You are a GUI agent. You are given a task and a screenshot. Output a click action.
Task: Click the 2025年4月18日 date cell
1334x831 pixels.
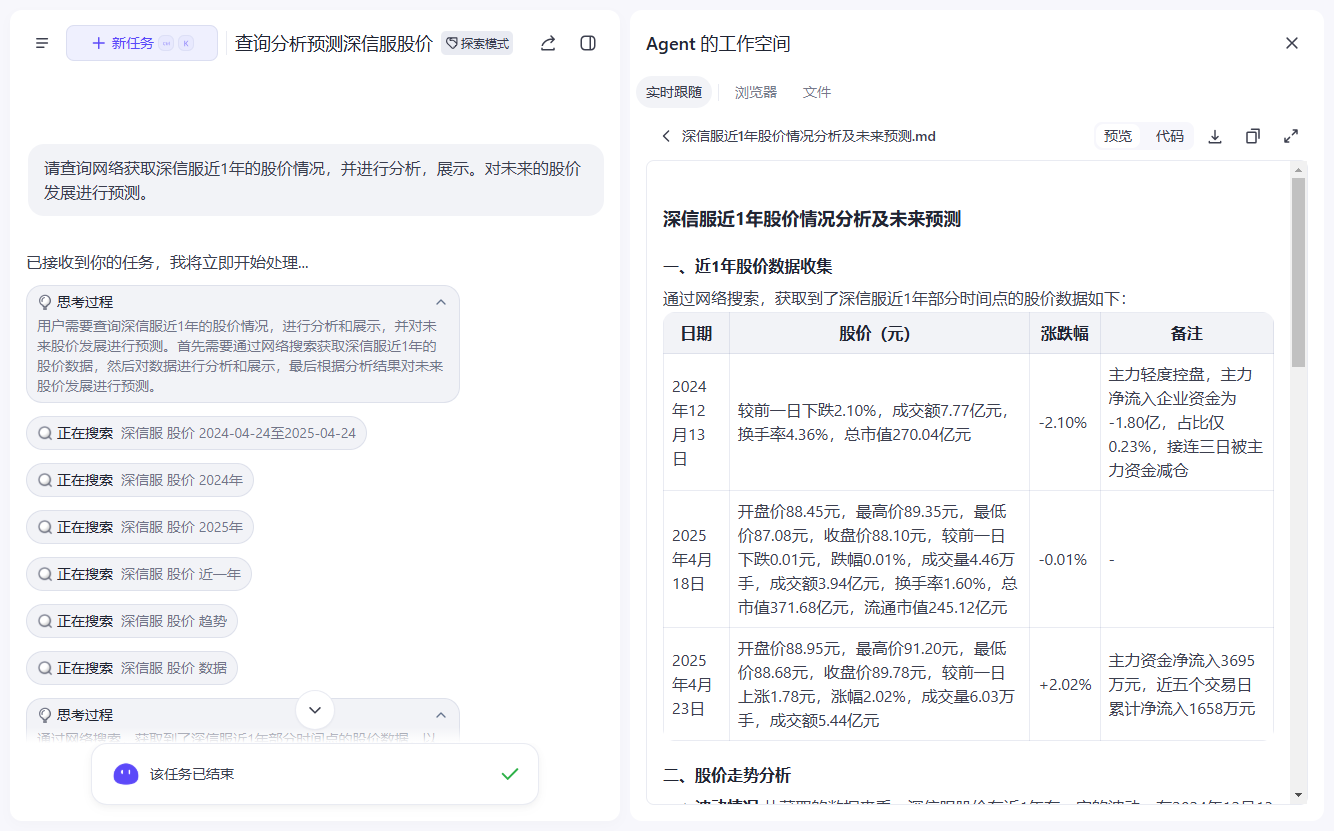696,560
